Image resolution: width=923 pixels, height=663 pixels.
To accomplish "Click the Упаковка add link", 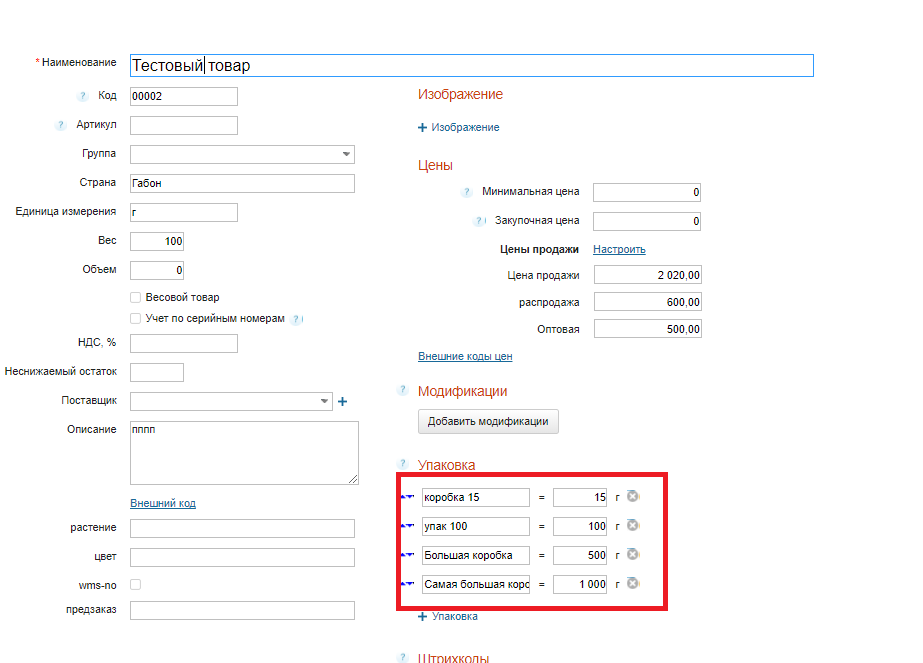I will coord(455,616).
